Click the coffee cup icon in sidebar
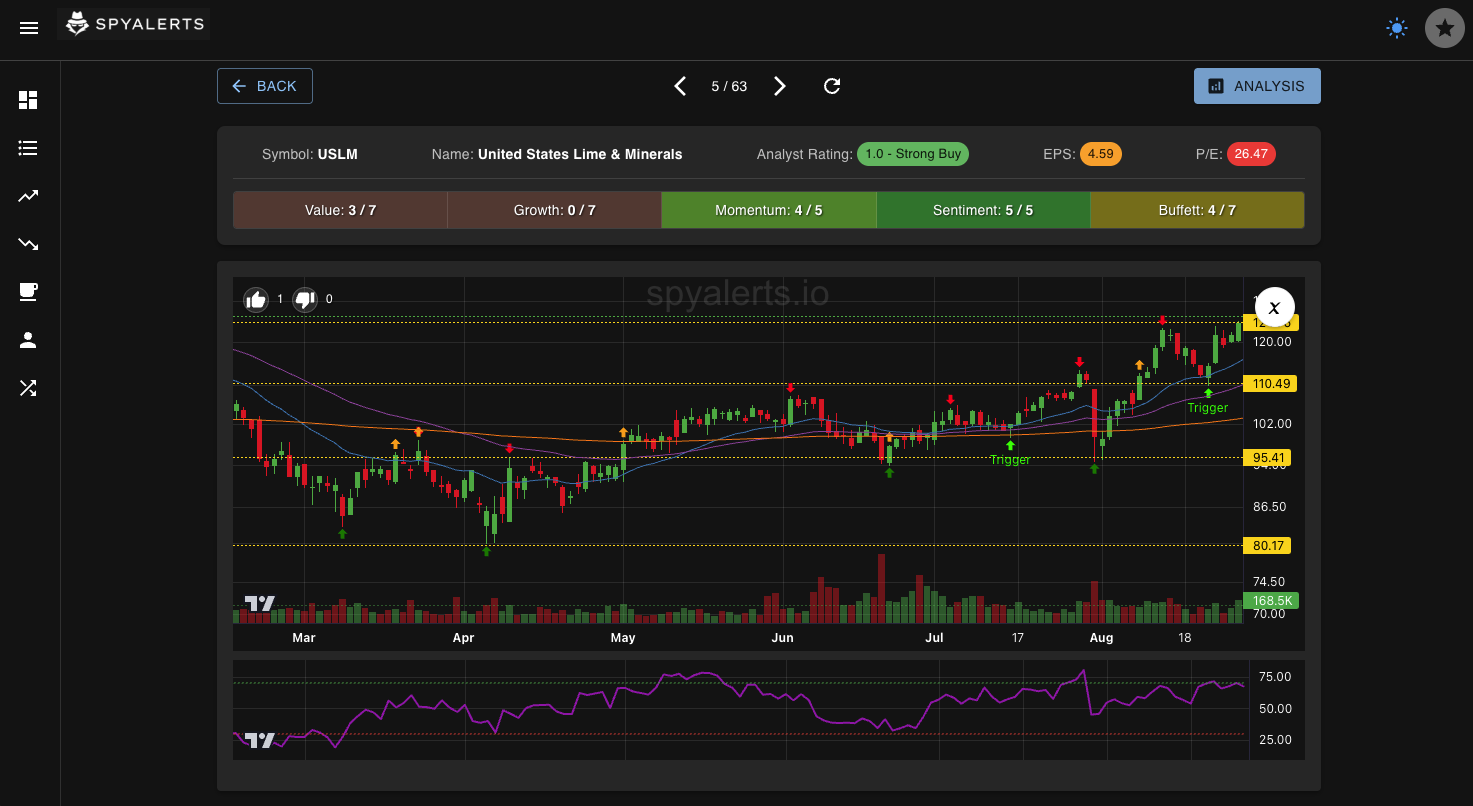This screenshot has height=806, width=1473. (28, 292)
